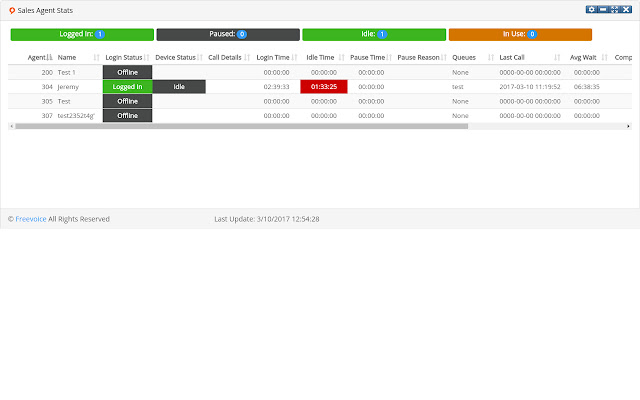Click Offline status for agent 305

(127, 101)
